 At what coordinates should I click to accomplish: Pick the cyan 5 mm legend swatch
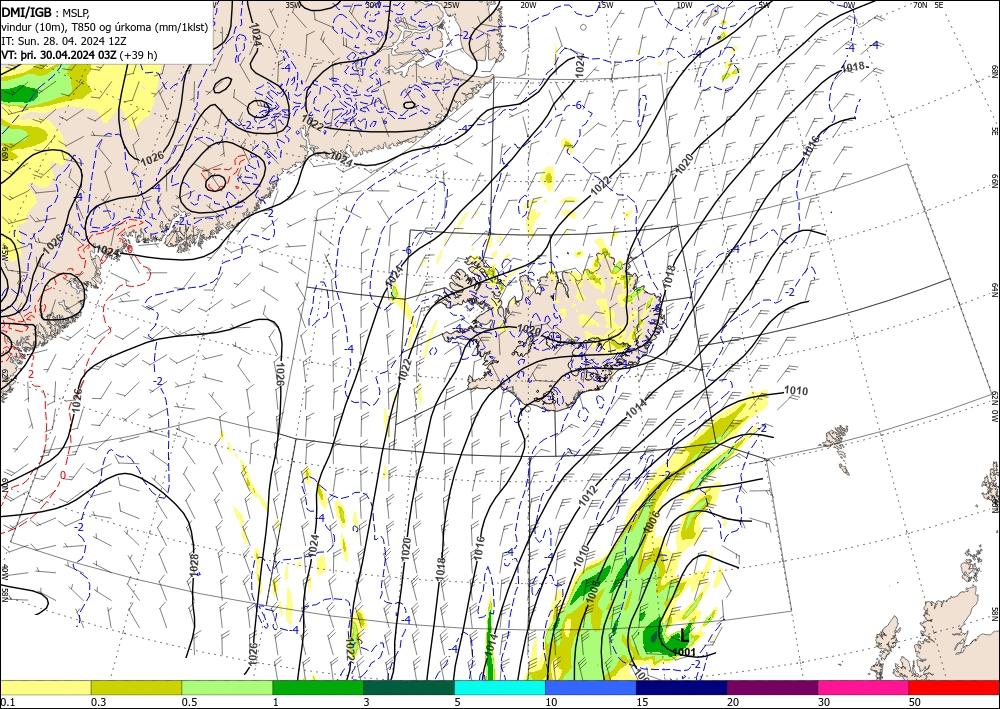(500, 687)
